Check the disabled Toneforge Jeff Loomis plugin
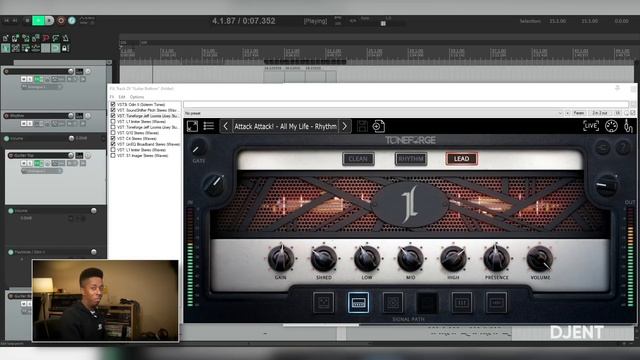The height and width of the screenshot is (360, 640). 113,127
